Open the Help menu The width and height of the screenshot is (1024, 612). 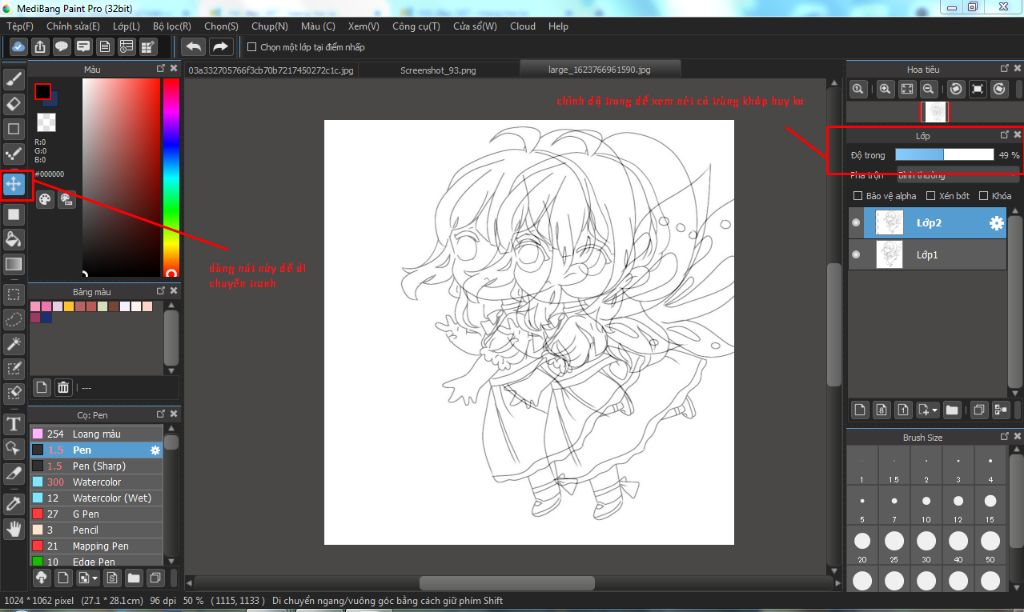coord(558,26)
